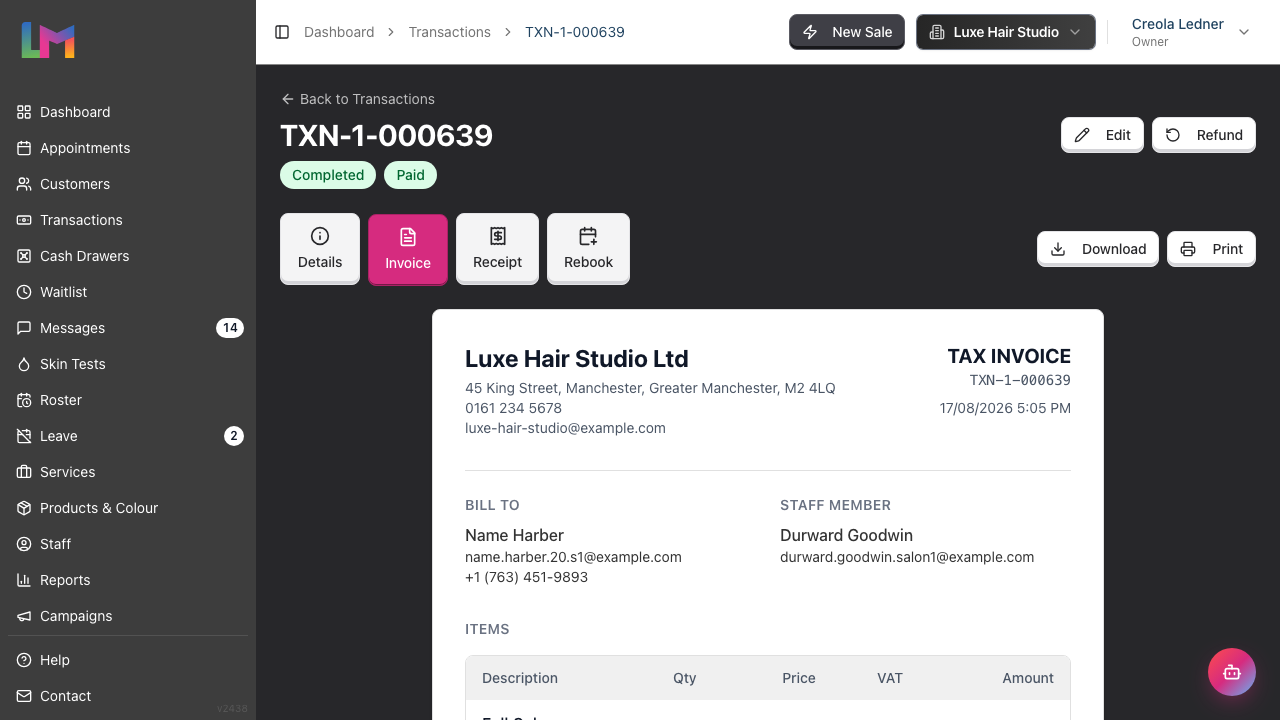Viewport: 1280px width, 720px height.
Task: Click durward.goodwin.salon1@example.com email
Action: (907, 557)
